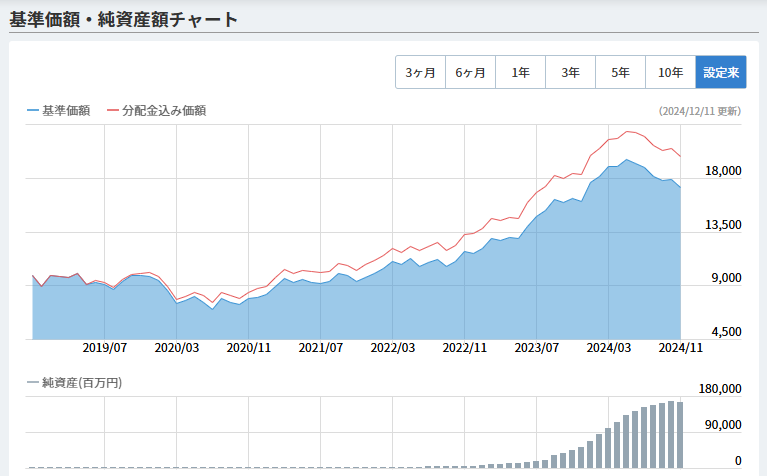Click the (2024/12/11 更新) date text
Viewport: 767px width, 476px height.
pos(699,111)
